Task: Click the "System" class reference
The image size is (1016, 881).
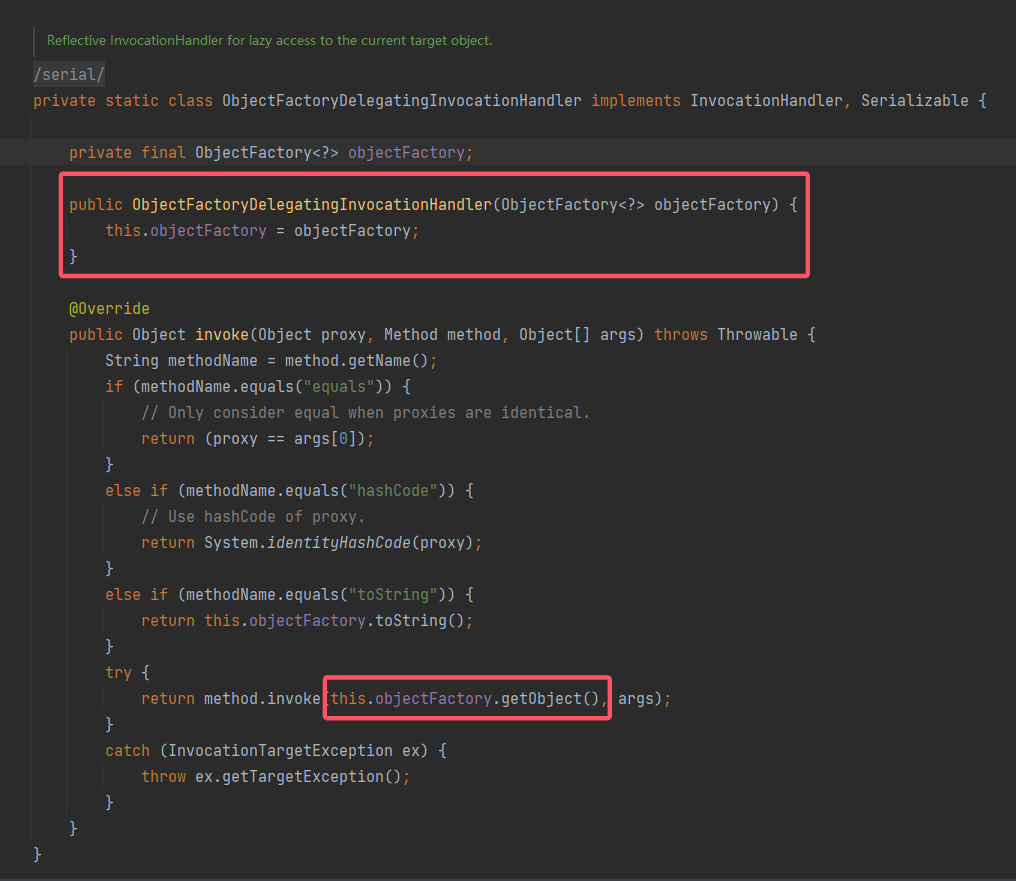Action: pyautogui.click(x=231, y=543)
